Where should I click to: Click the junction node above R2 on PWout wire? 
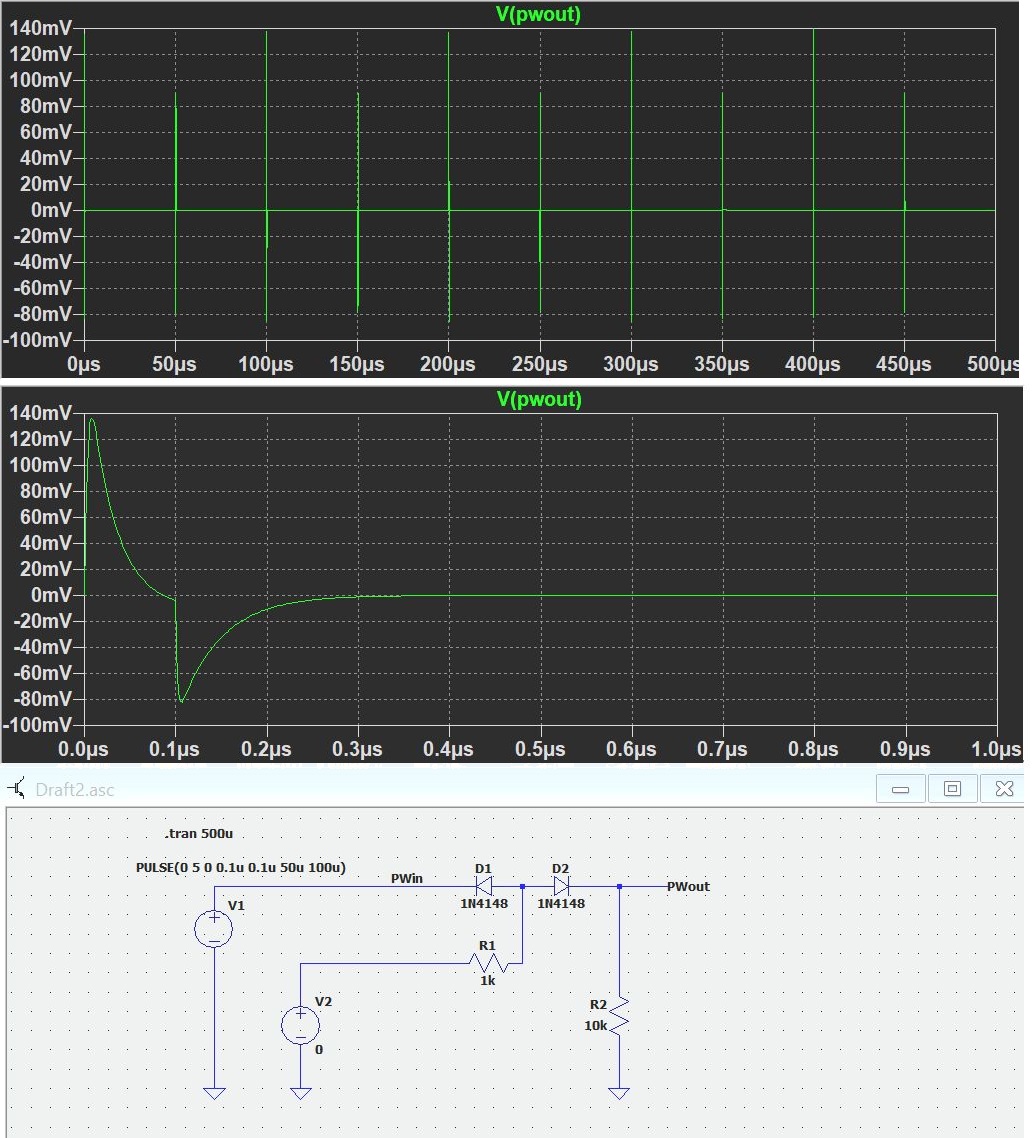pos(619,886)
